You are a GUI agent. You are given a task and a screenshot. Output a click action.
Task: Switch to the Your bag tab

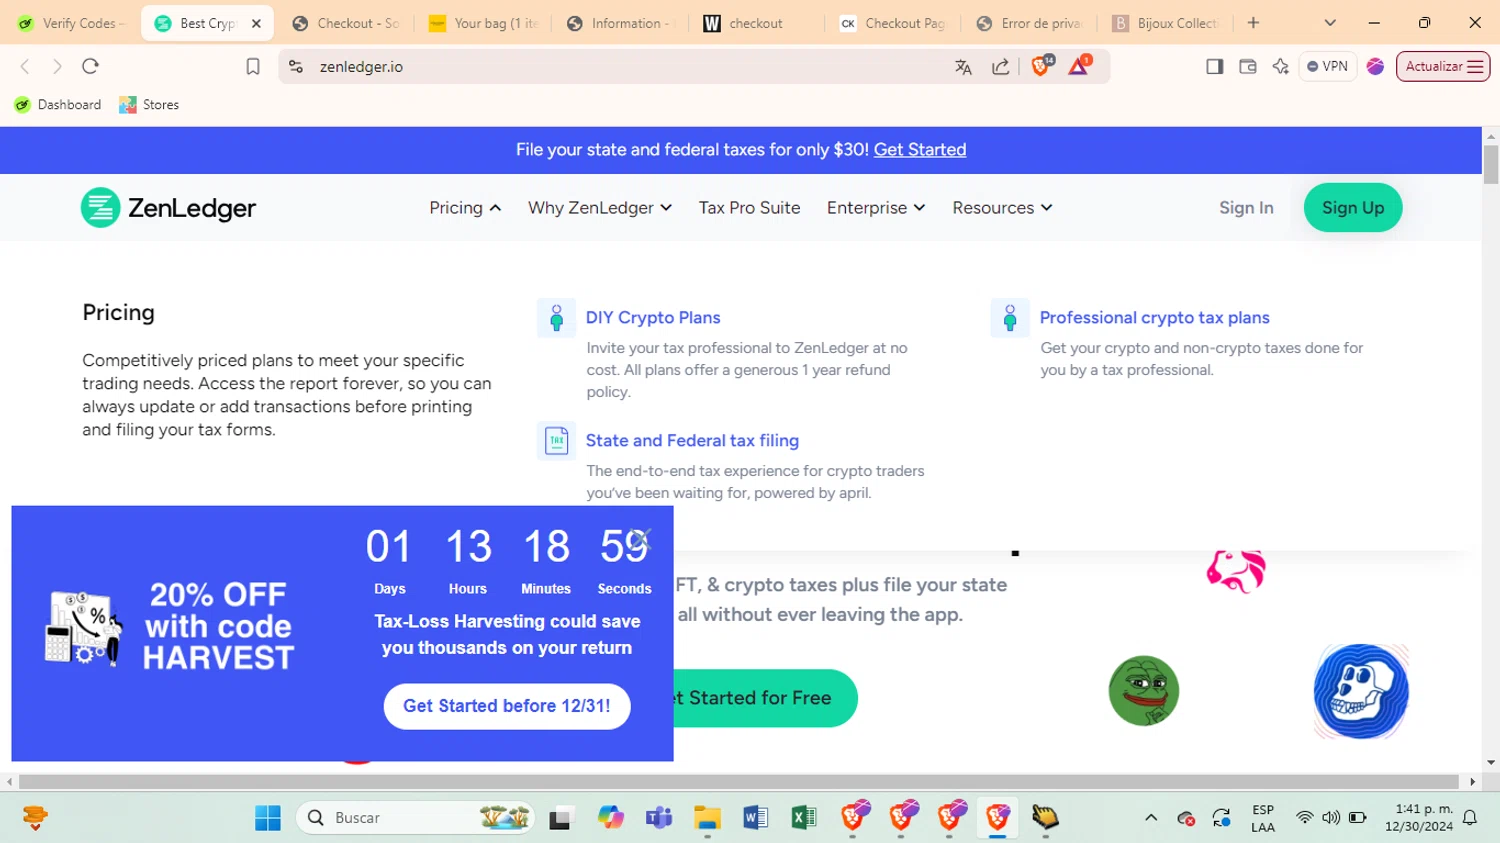click(483, 23)
